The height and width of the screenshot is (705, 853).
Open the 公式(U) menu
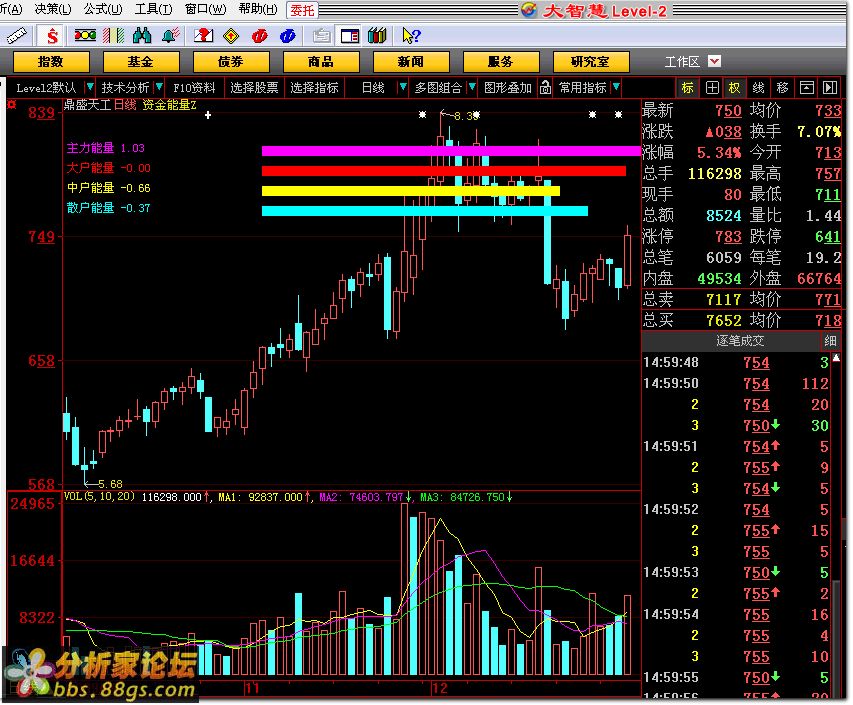[103, 9]
